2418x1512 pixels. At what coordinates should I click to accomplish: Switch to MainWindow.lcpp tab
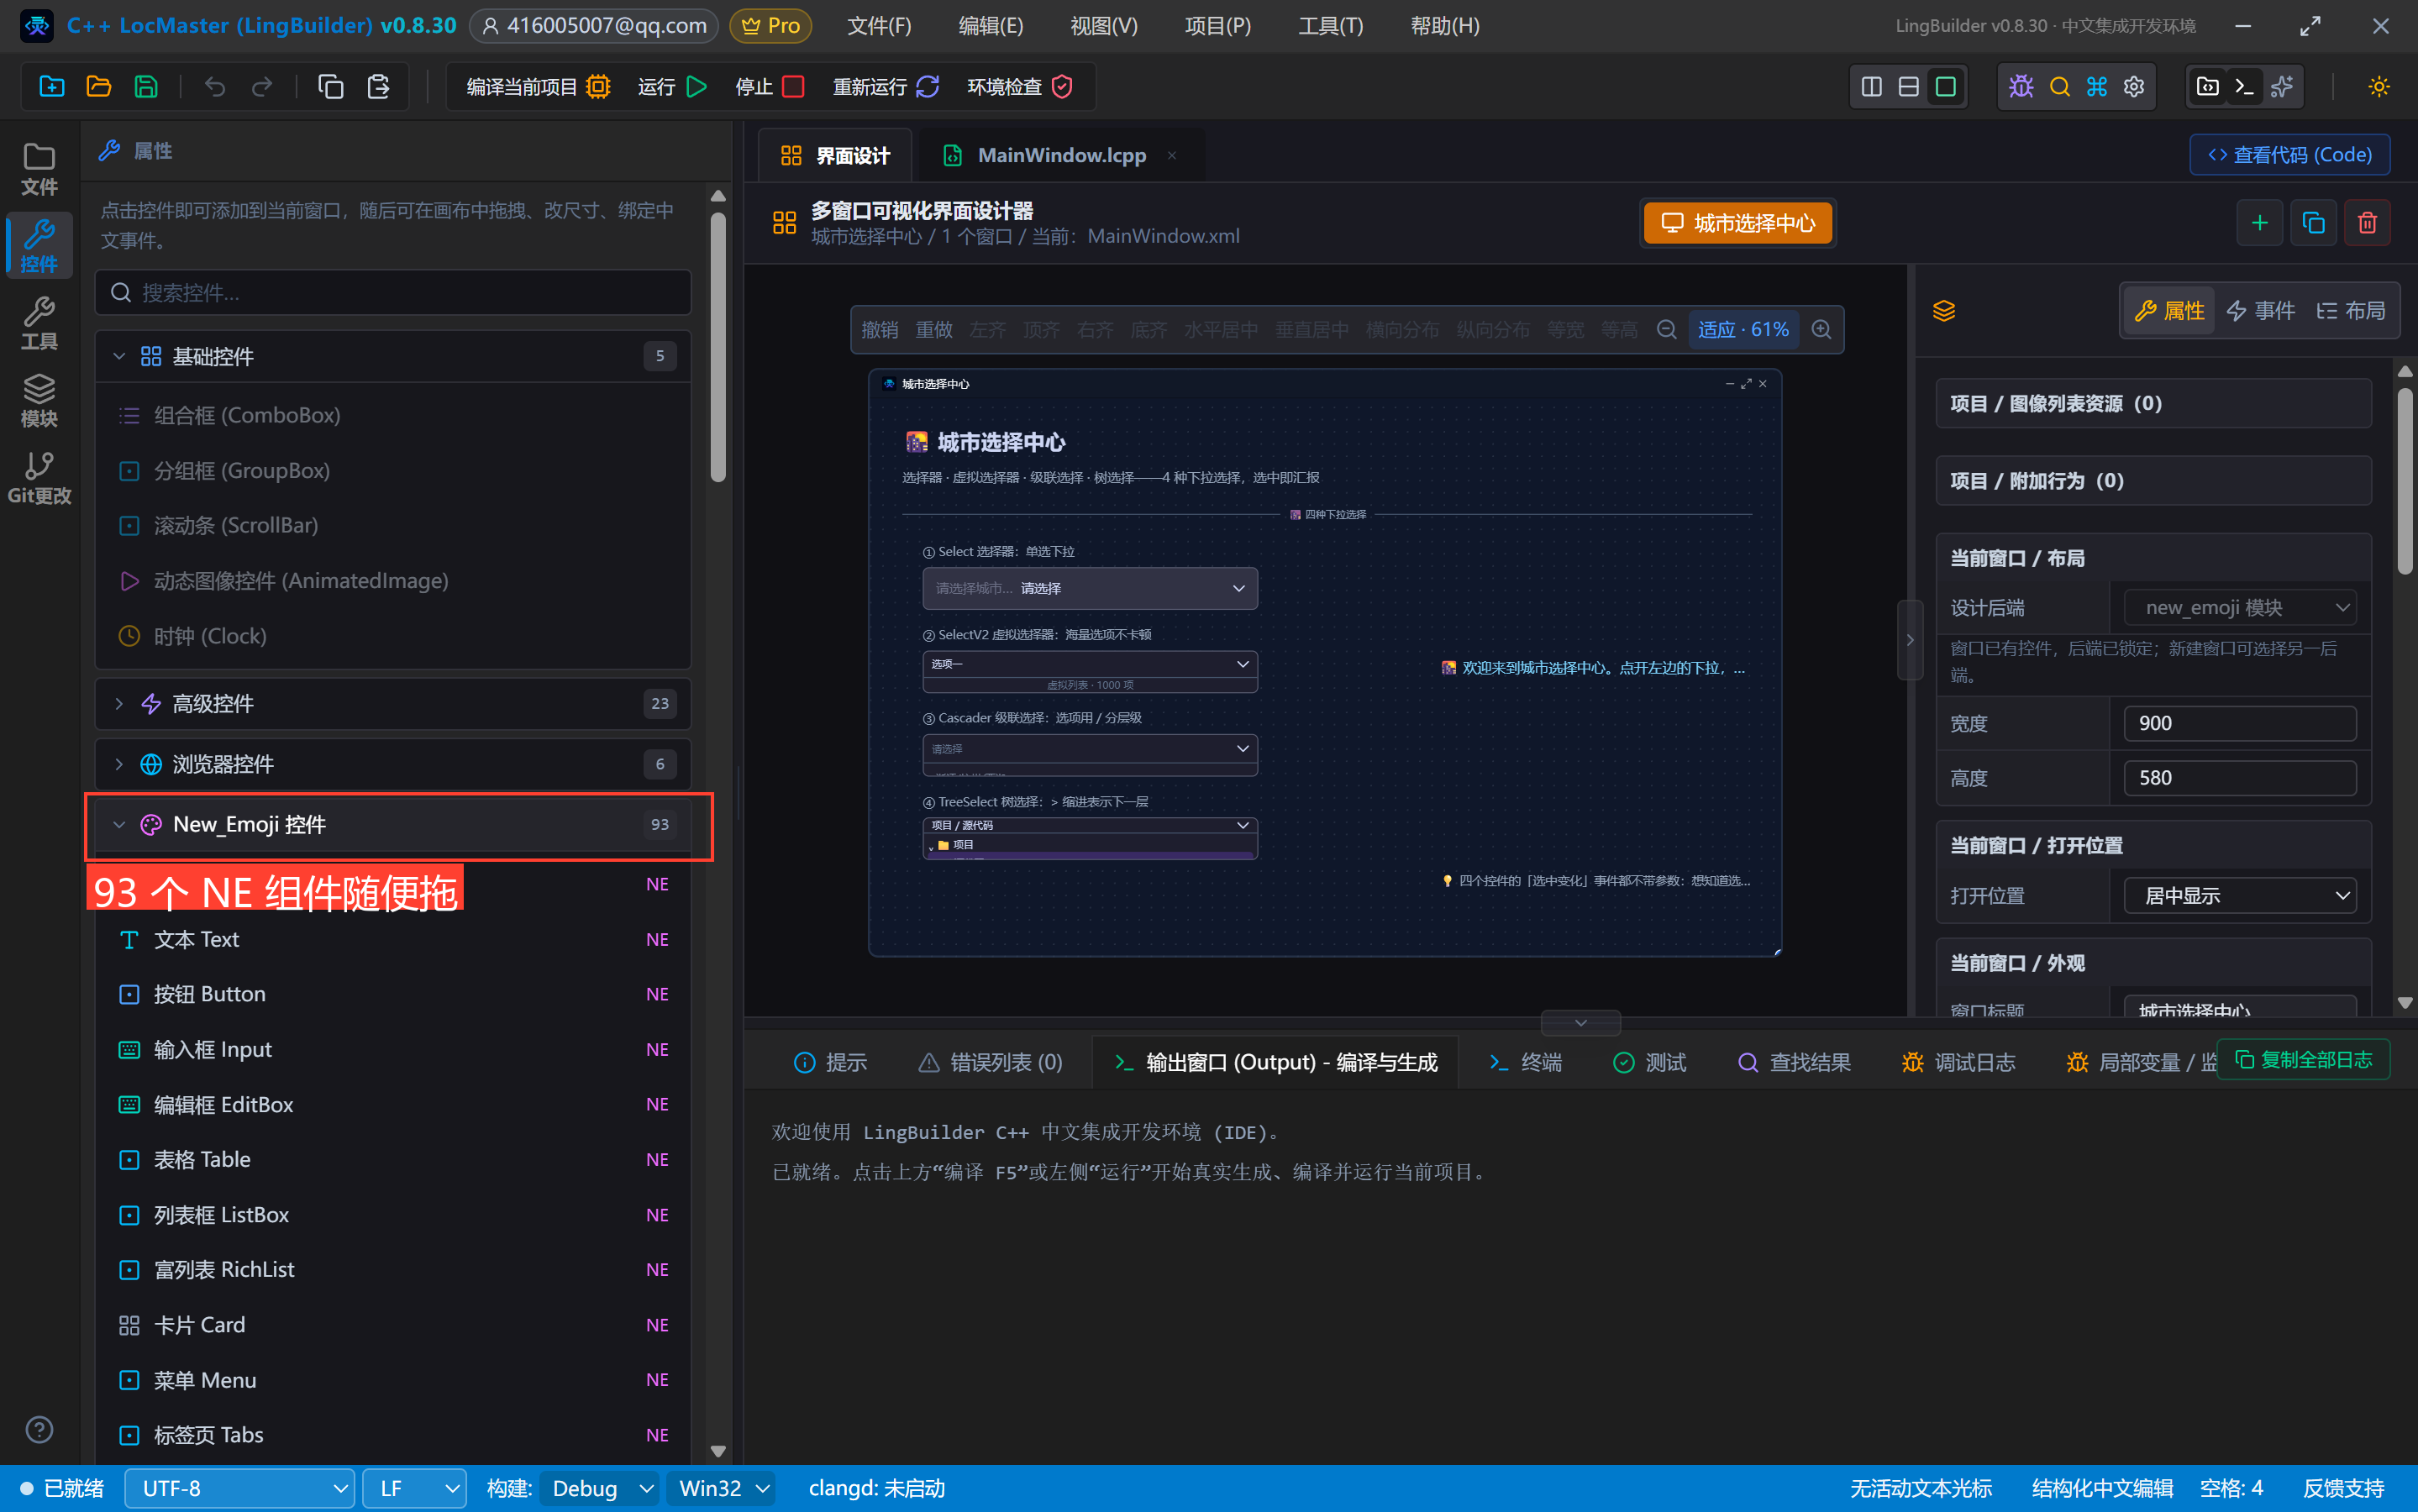pos(1061,155)
